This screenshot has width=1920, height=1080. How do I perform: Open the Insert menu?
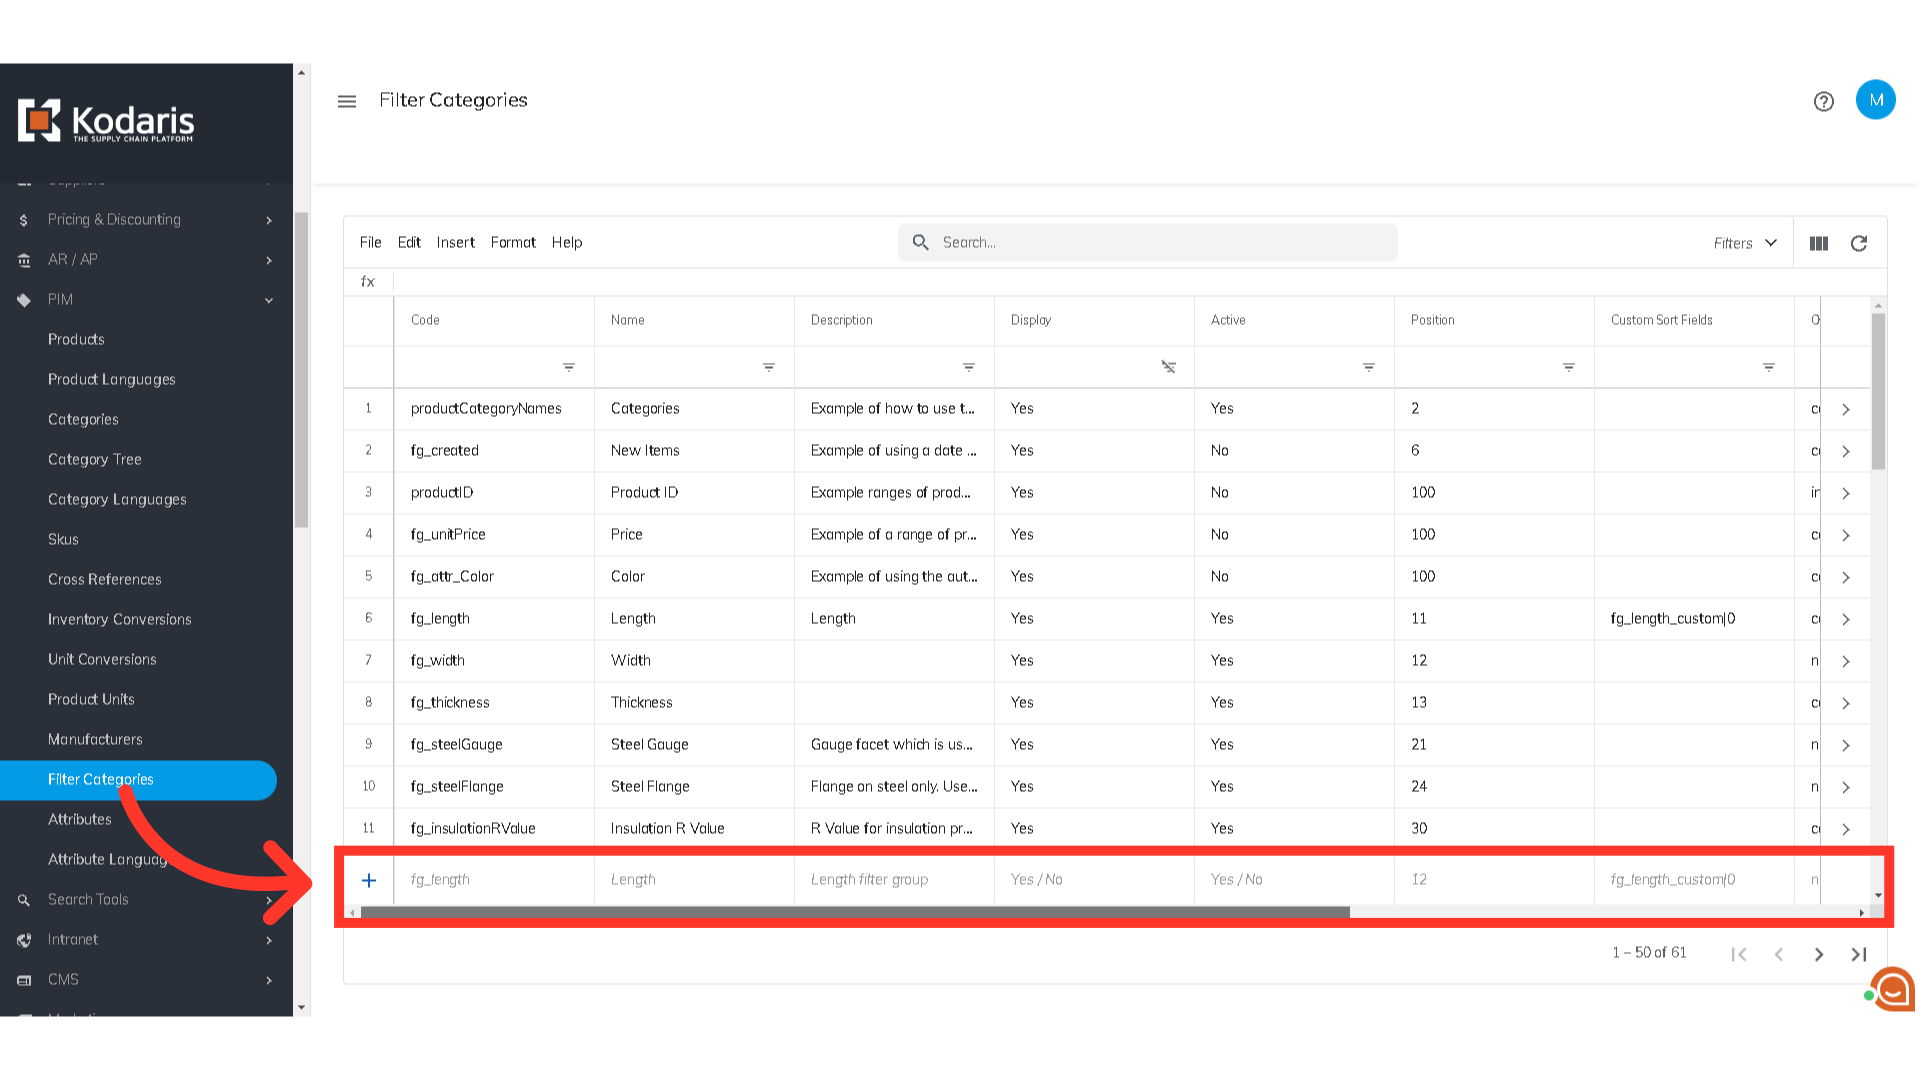455,242
